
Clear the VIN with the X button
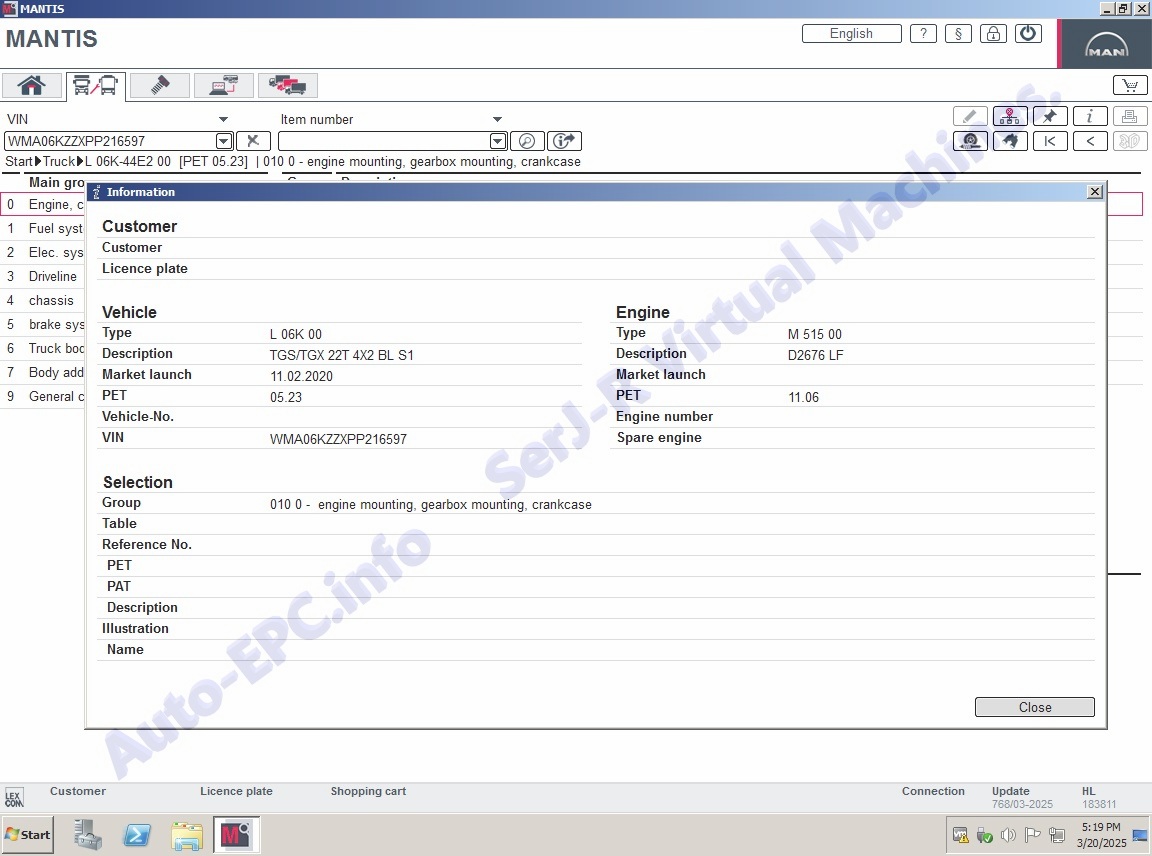[253, 141]
